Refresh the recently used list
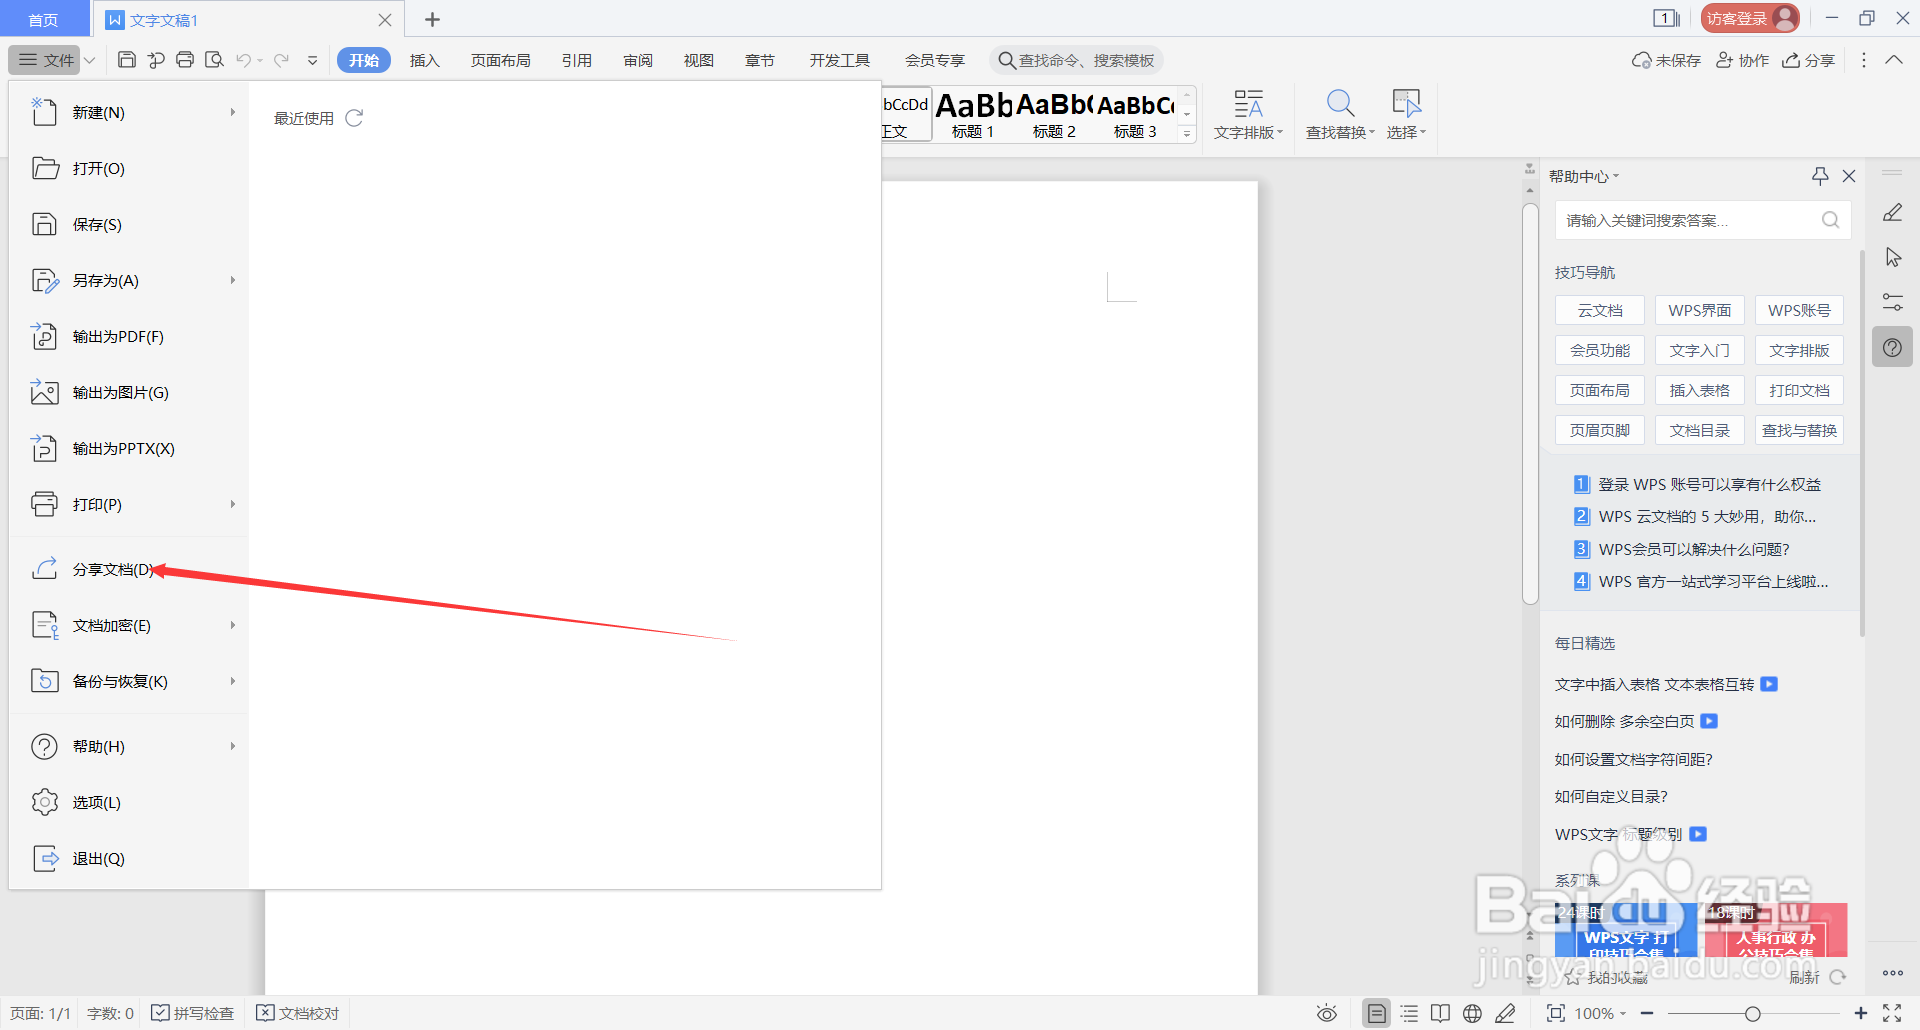The image size is (1920, 1030). (x=354, y=118)
